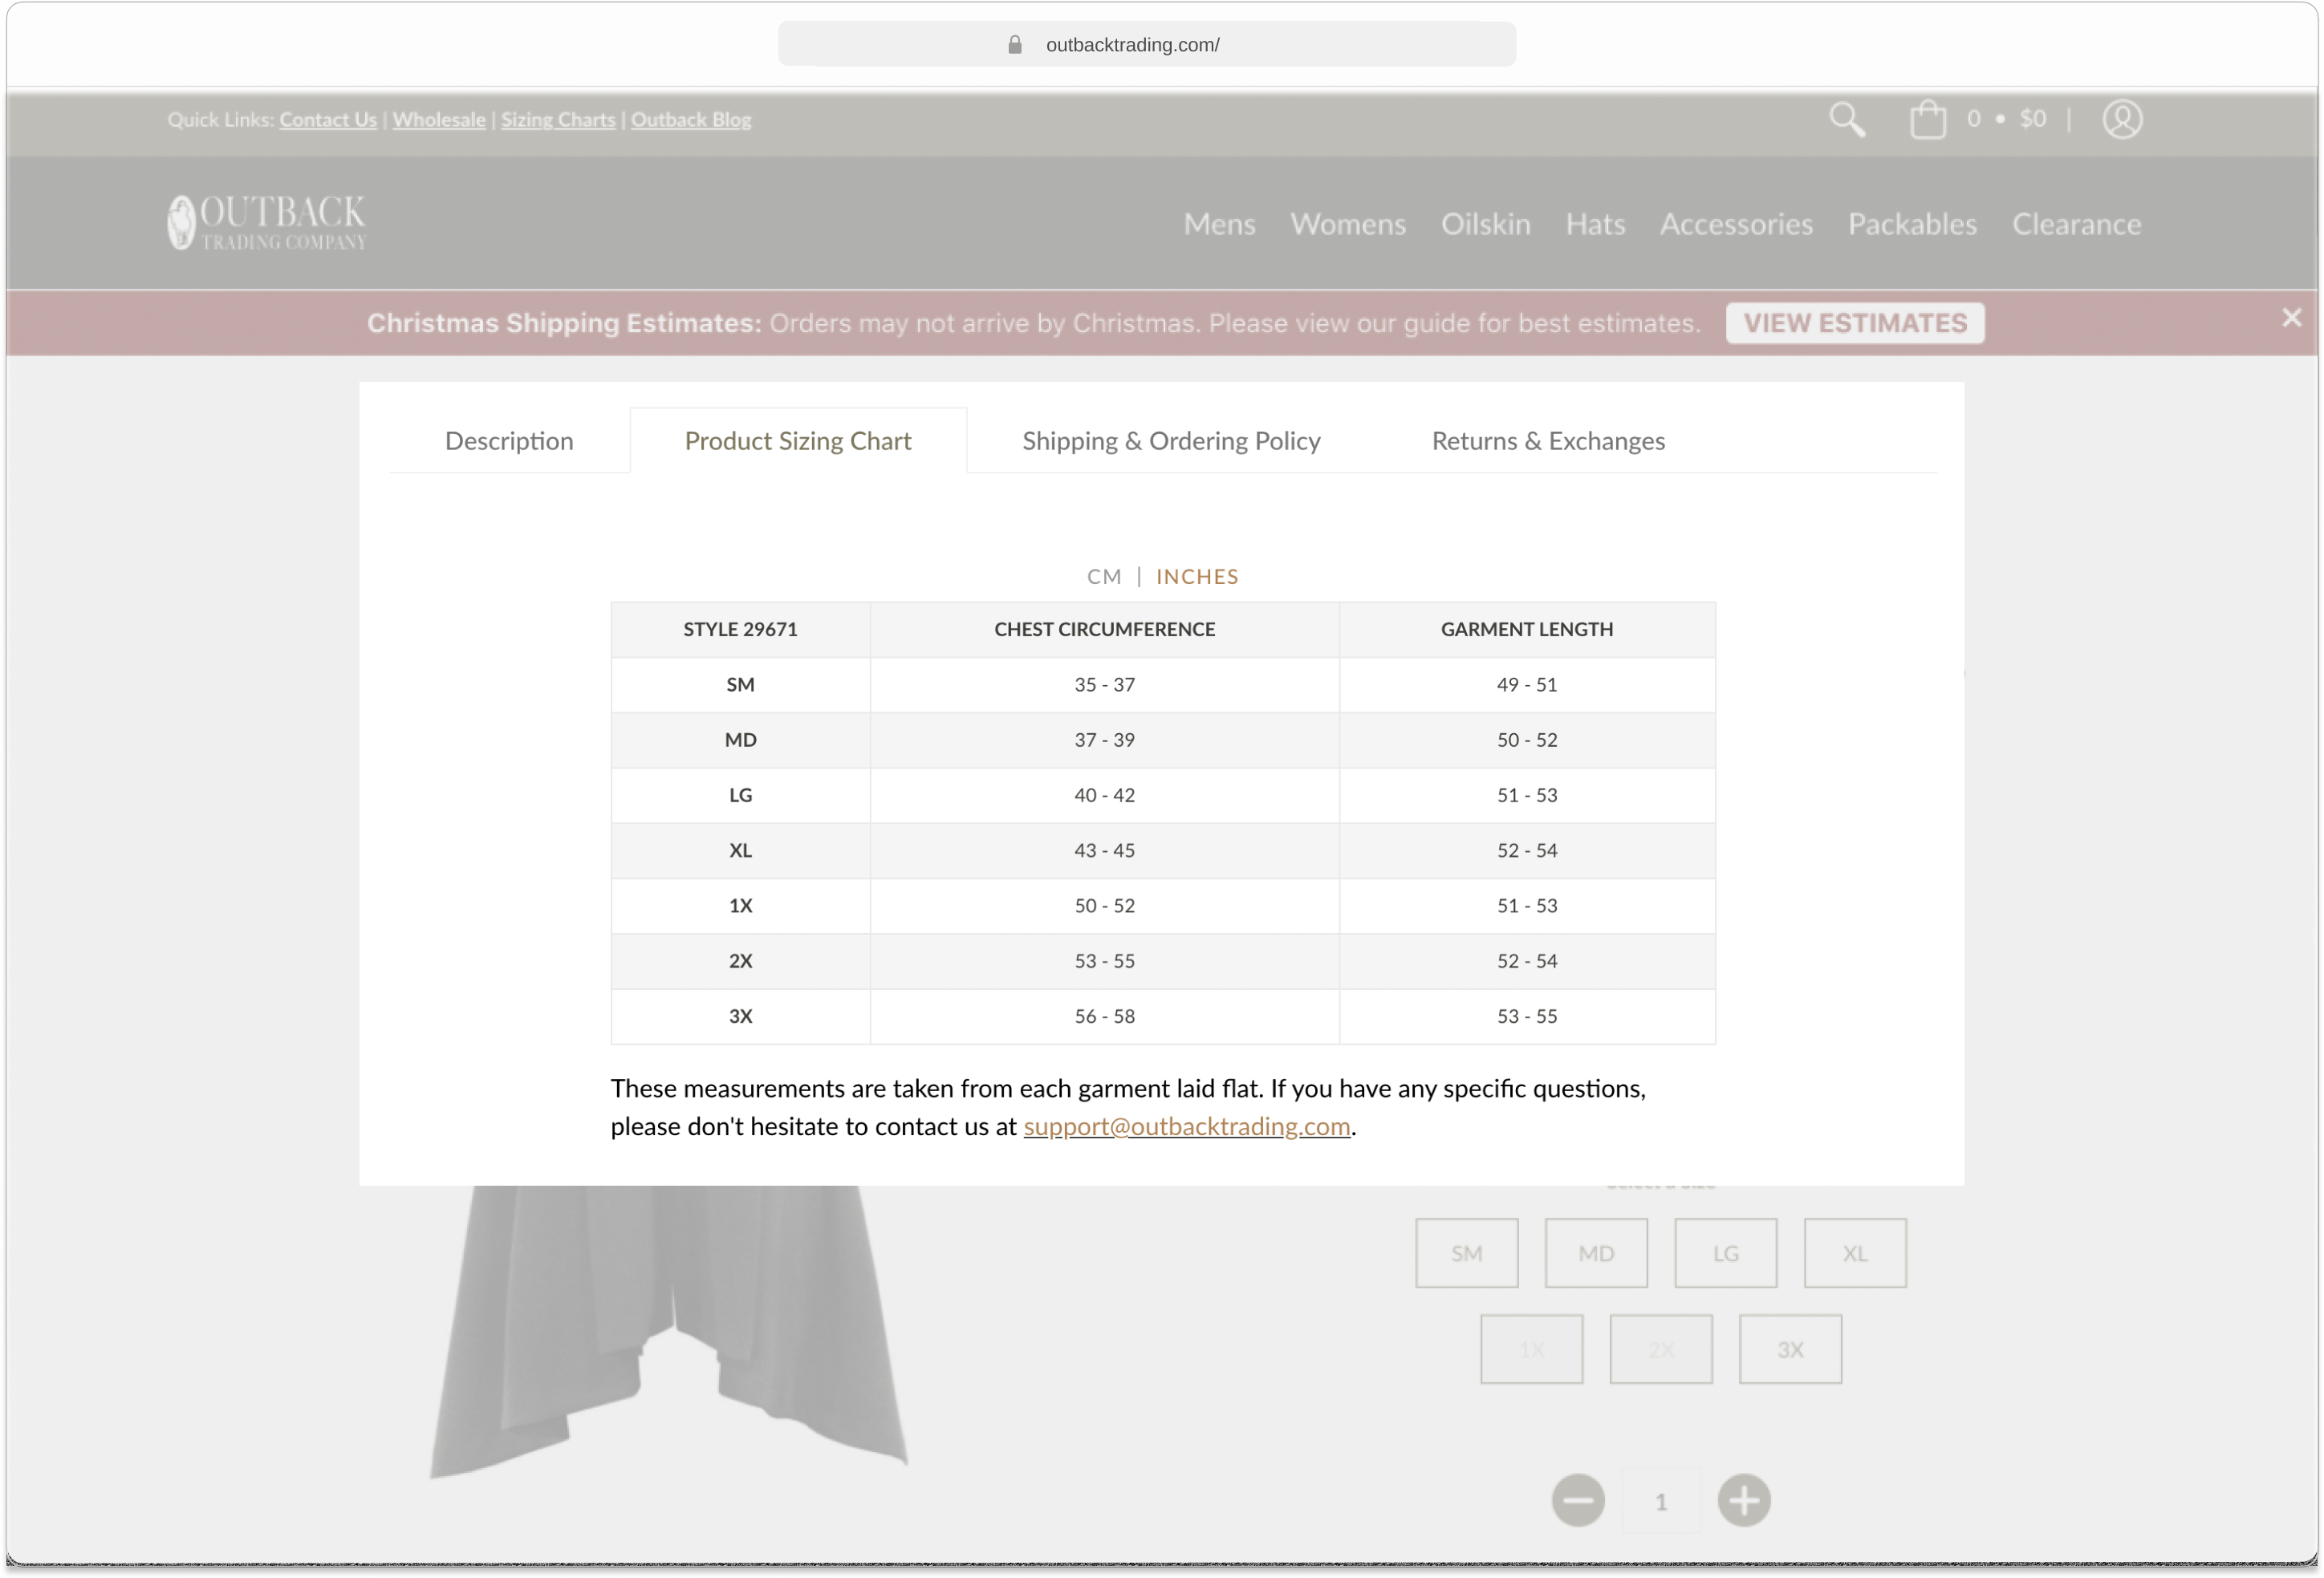2324x1578 pixels.
Task: Select the XL size option
Action: (x=1854, y=1253)
